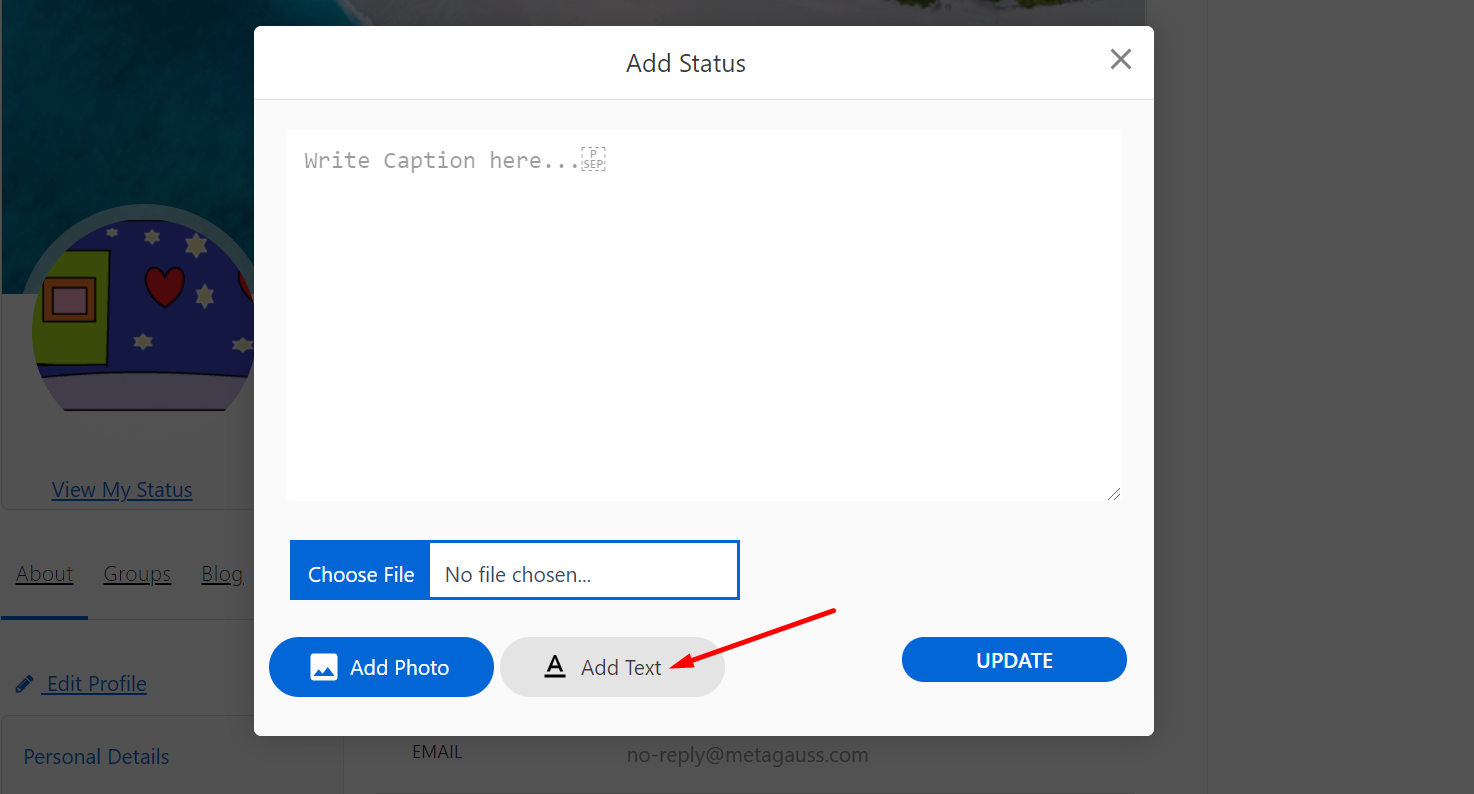Grab the caption box resize handle
Image resolution: width=1474 pixels, height=794 pixels.
click(1113, 493)
